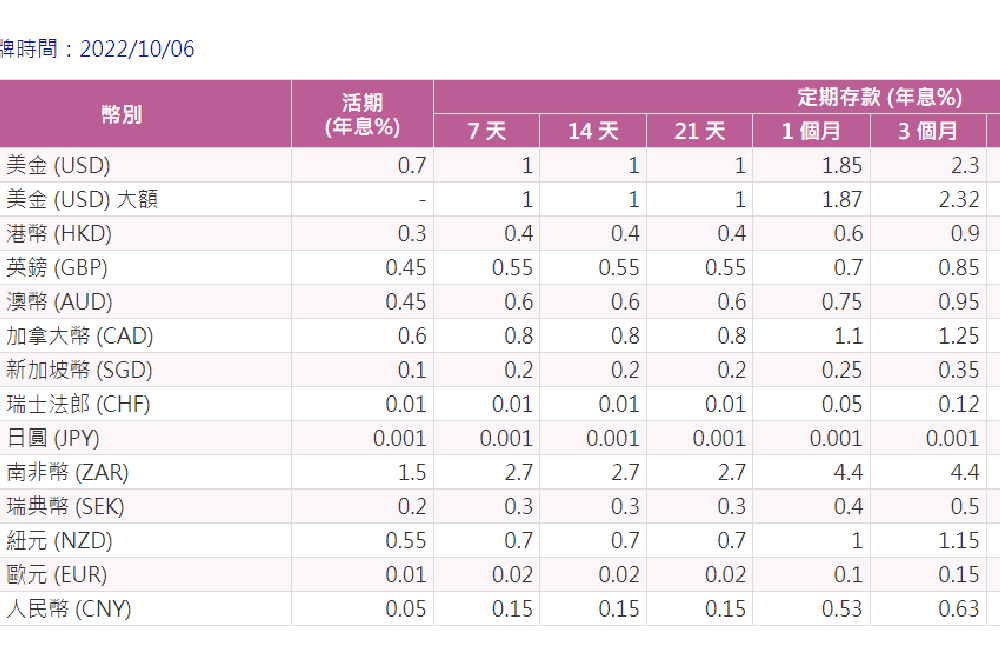
Task: Click the 2022/10/06 date text
Action: (136, 49)
